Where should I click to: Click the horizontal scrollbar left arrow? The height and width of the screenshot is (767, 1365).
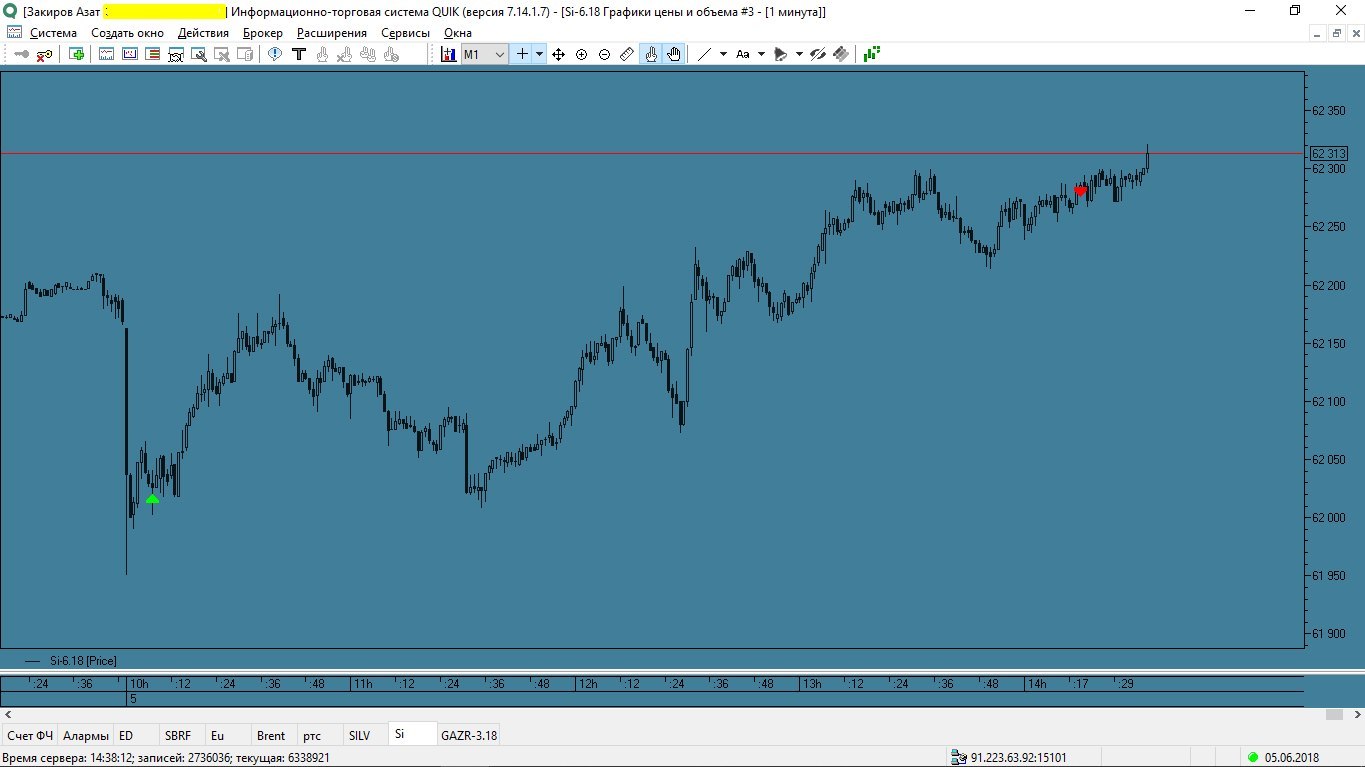point(8,714)
